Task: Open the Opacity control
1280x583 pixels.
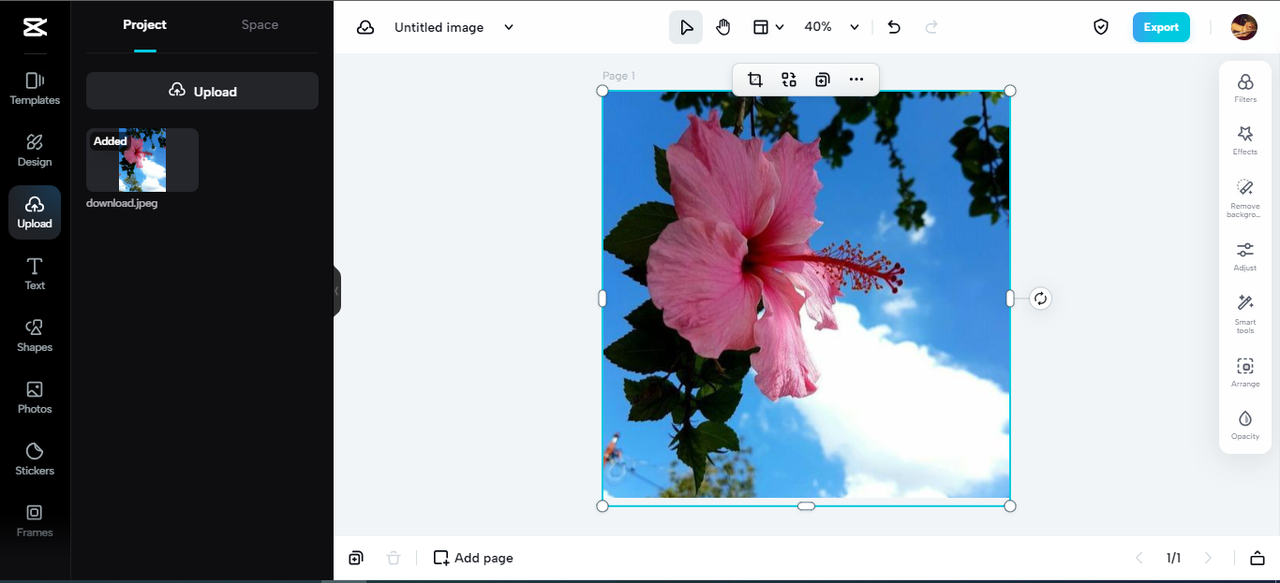Action: [x=1245, y=424]
